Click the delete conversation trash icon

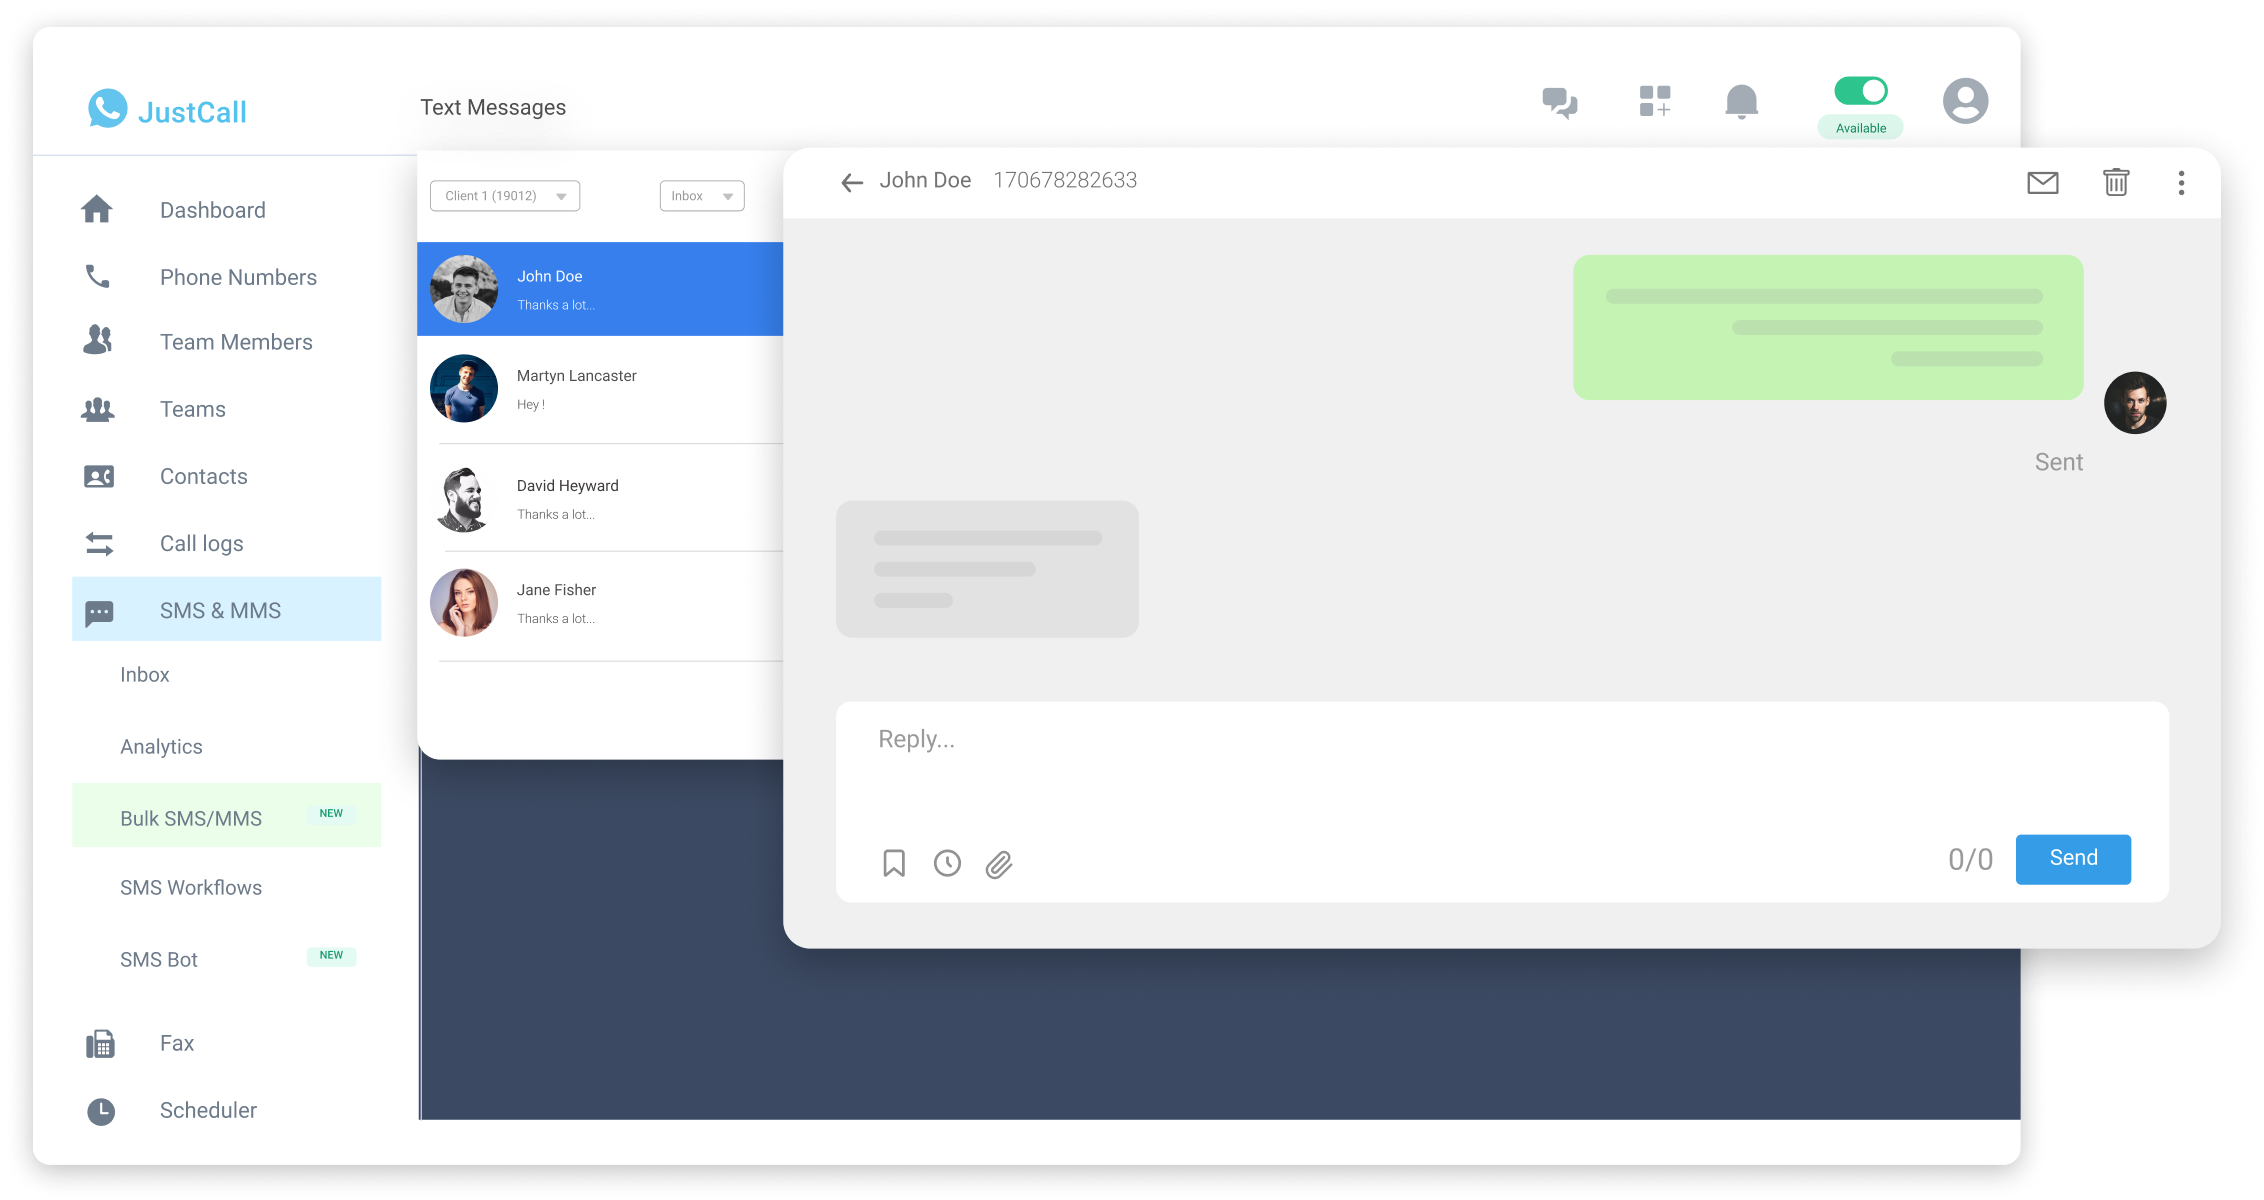(x=2116, y=183)
